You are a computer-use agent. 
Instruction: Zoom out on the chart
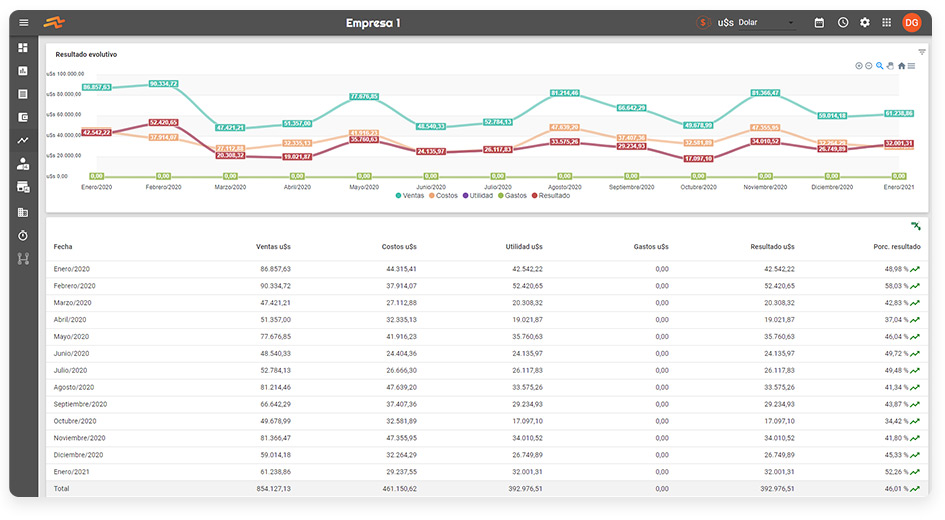point(868,66)
